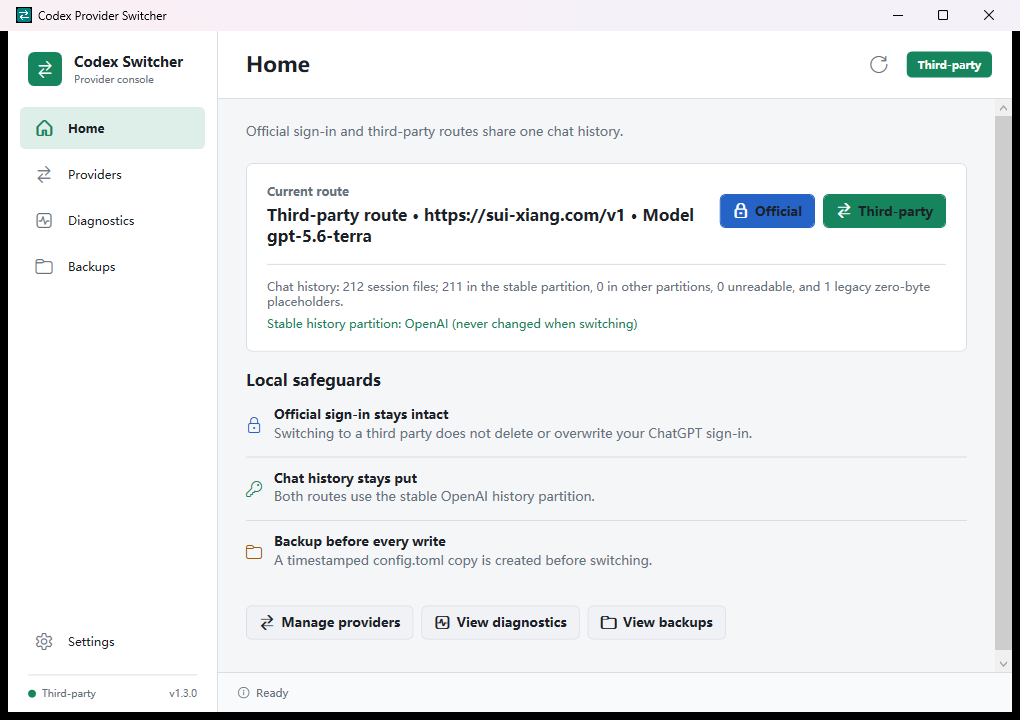
Task: Click the info icon next to Ready
Action: click(x=244, y=693)
